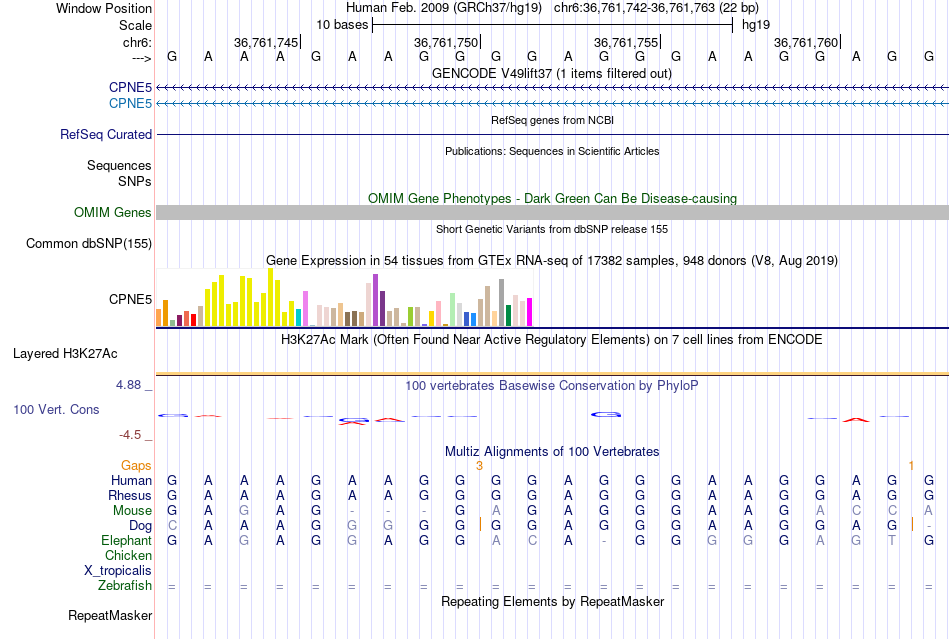The image size is (950, 639).
Task: Click the 4.88 upper PhyloP axis value
Action: tap(128, 385)
